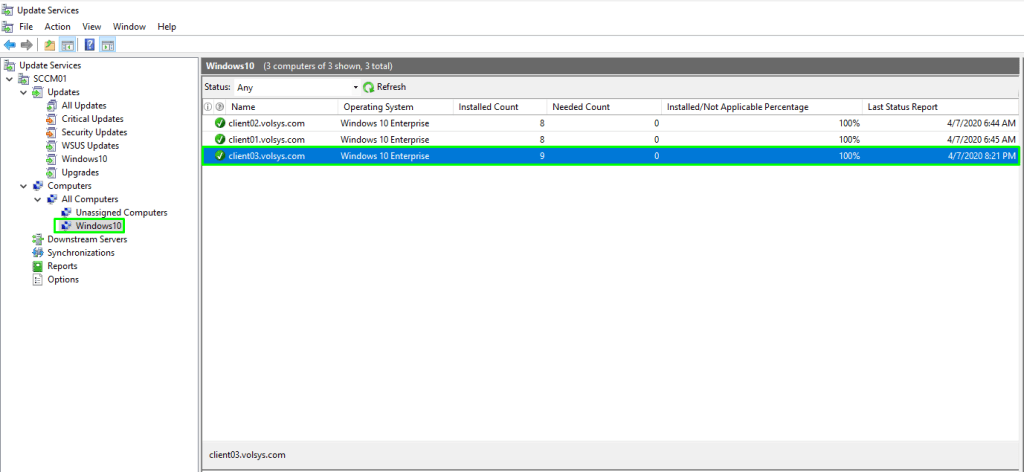Screen dimensions: 1024x472
Task: Click green status icon for client01.volsys.com
Action: pyautogui.click(x=220, y=139)
